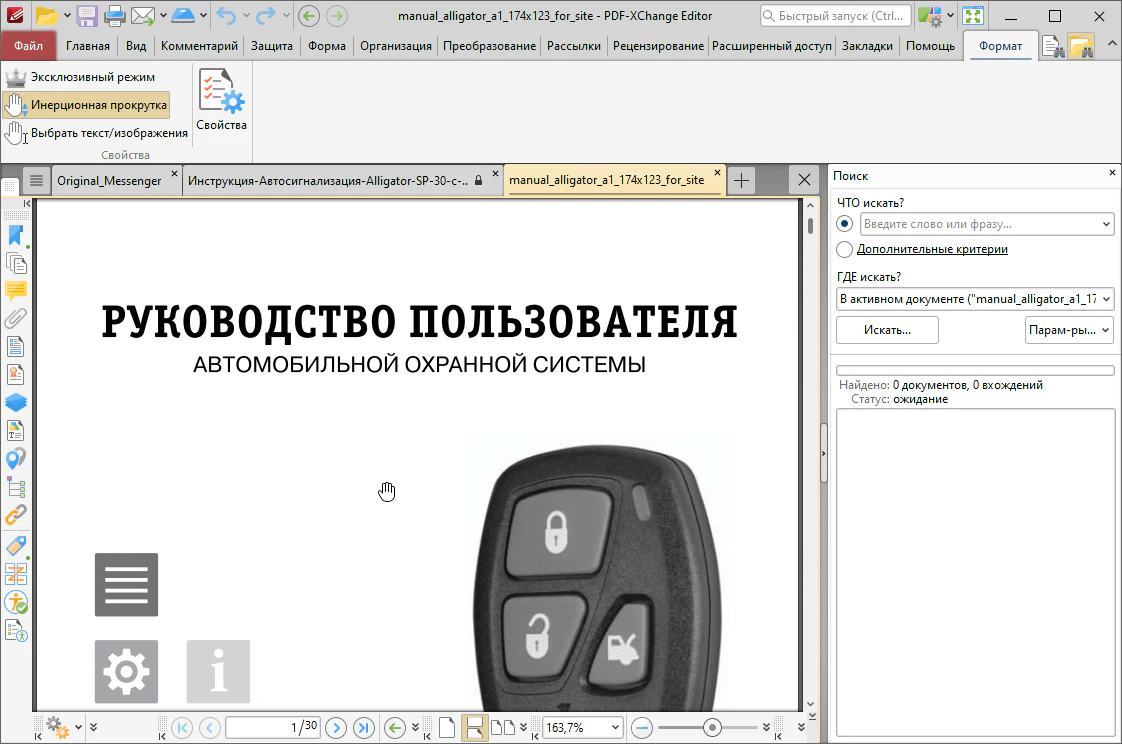This screenshot has width=1122, height=744.
Task: Show the Layers pane
Action: (15, 403)
